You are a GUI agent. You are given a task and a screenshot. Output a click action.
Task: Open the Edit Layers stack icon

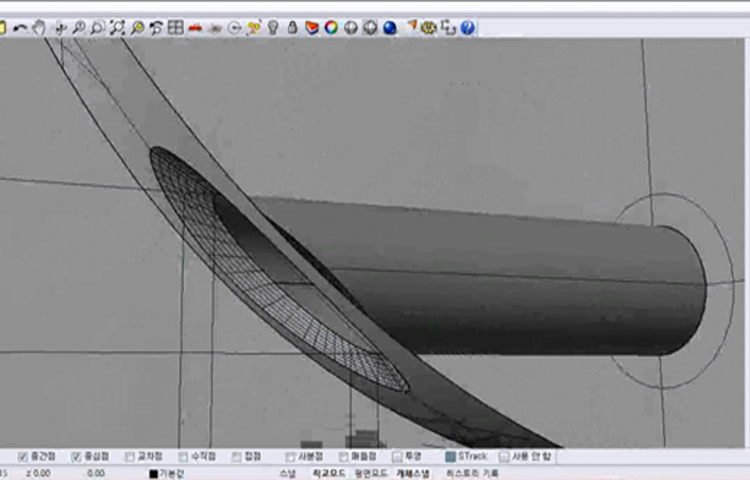click(x=312, y=28)
